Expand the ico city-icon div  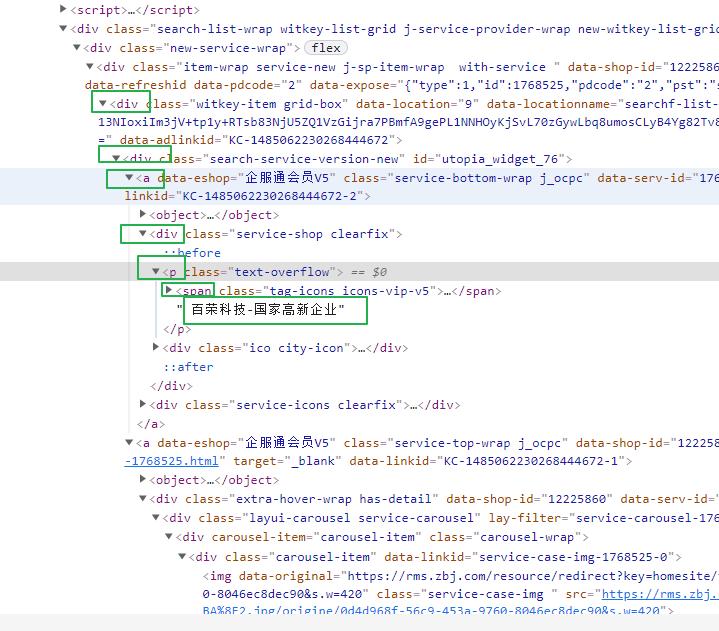[156, 347]
